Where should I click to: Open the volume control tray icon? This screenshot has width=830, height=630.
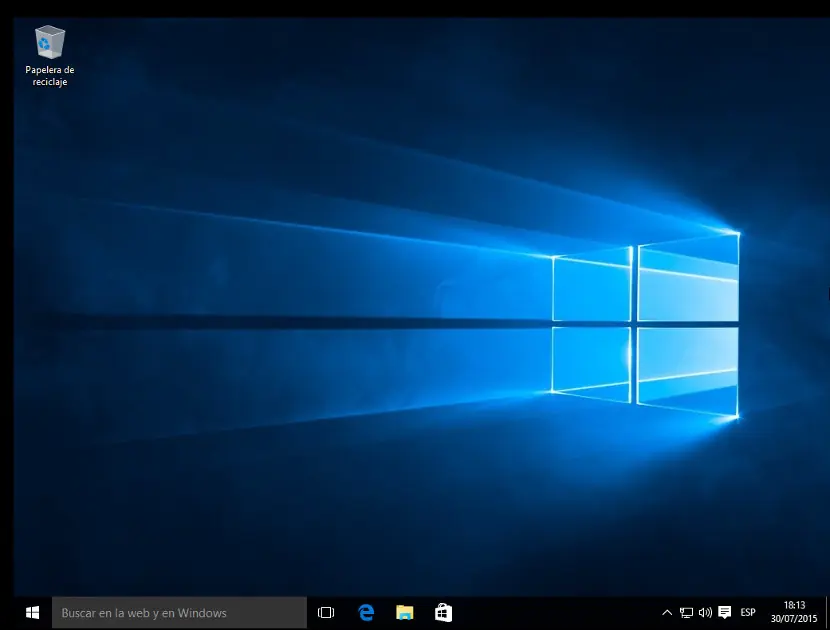[x=705, y=613]
